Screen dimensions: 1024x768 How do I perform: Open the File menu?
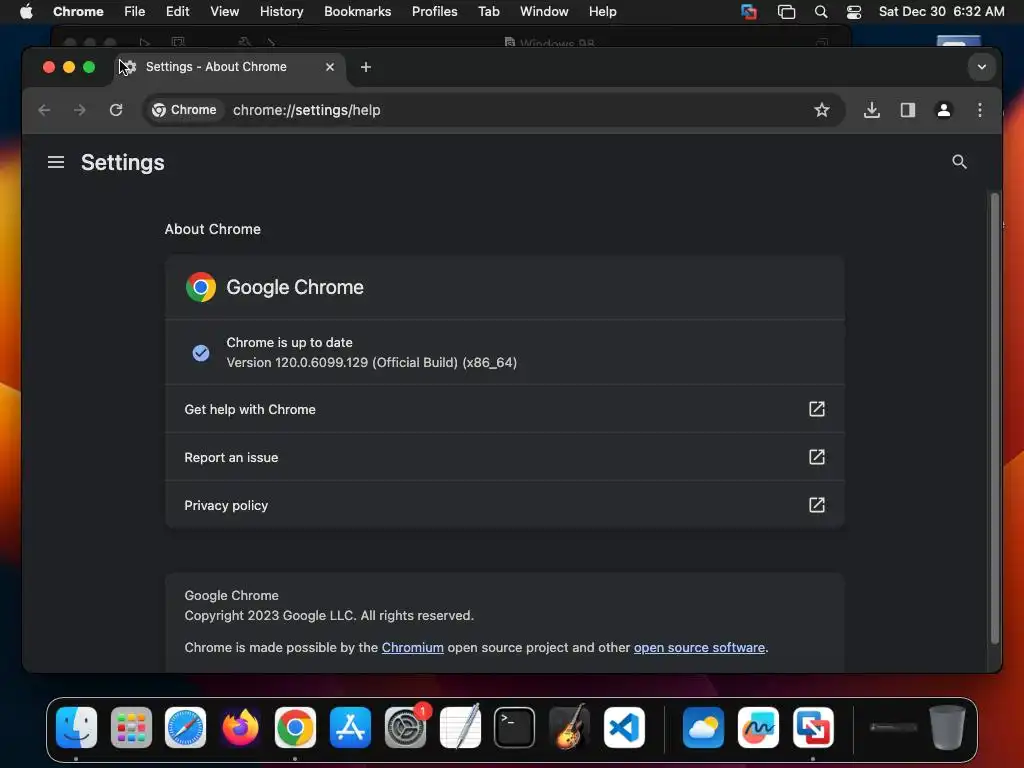pos(135,12)
